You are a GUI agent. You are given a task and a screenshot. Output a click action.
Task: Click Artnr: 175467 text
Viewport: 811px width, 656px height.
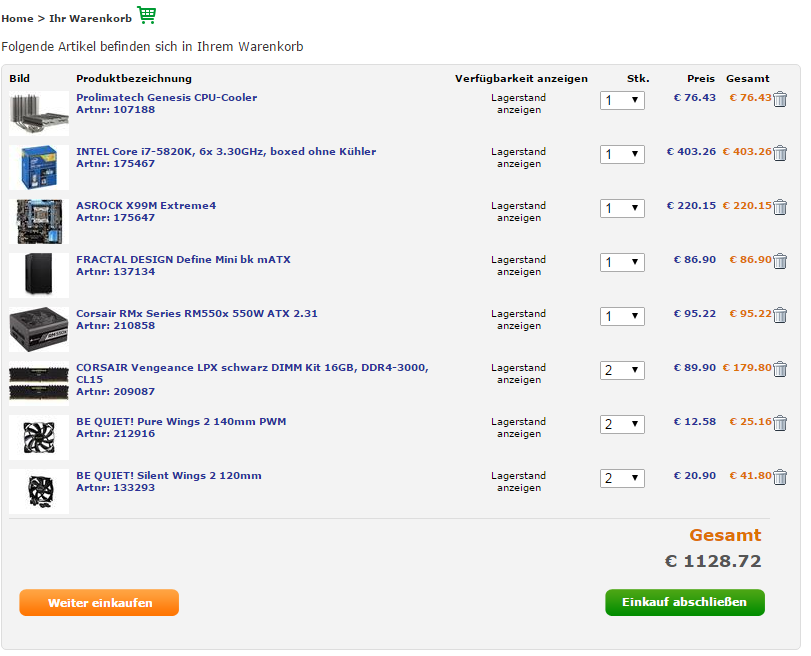pos(115,163)
